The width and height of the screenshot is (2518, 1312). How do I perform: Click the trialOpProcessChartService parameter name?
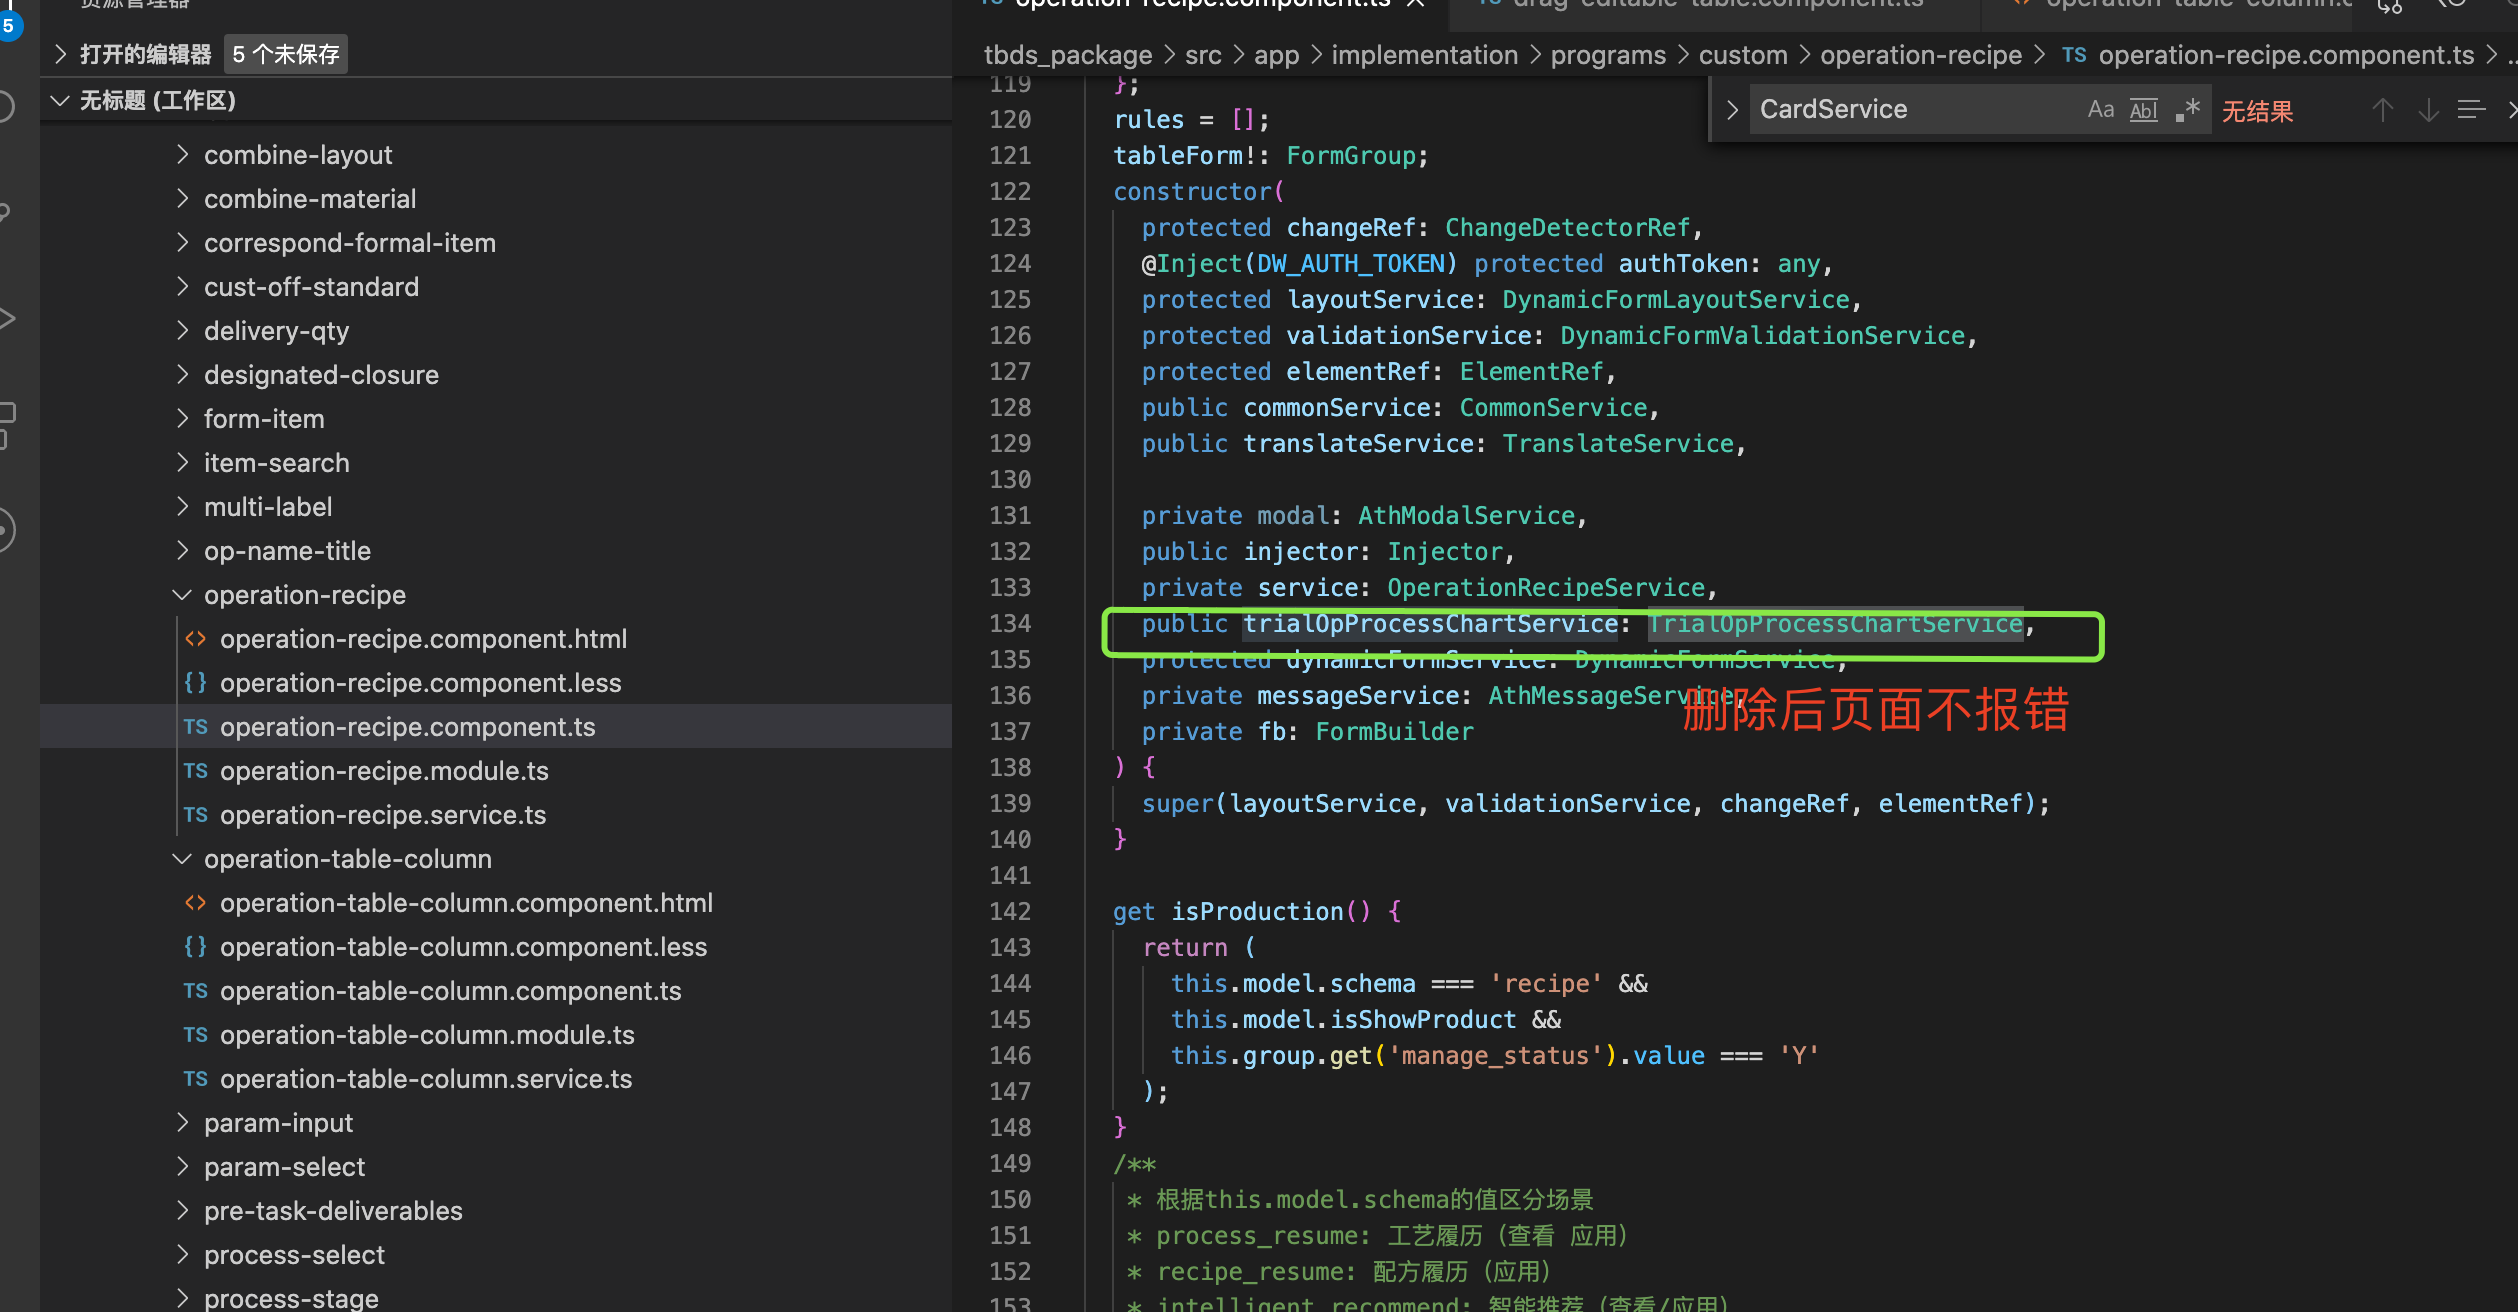click(1430, 623)
